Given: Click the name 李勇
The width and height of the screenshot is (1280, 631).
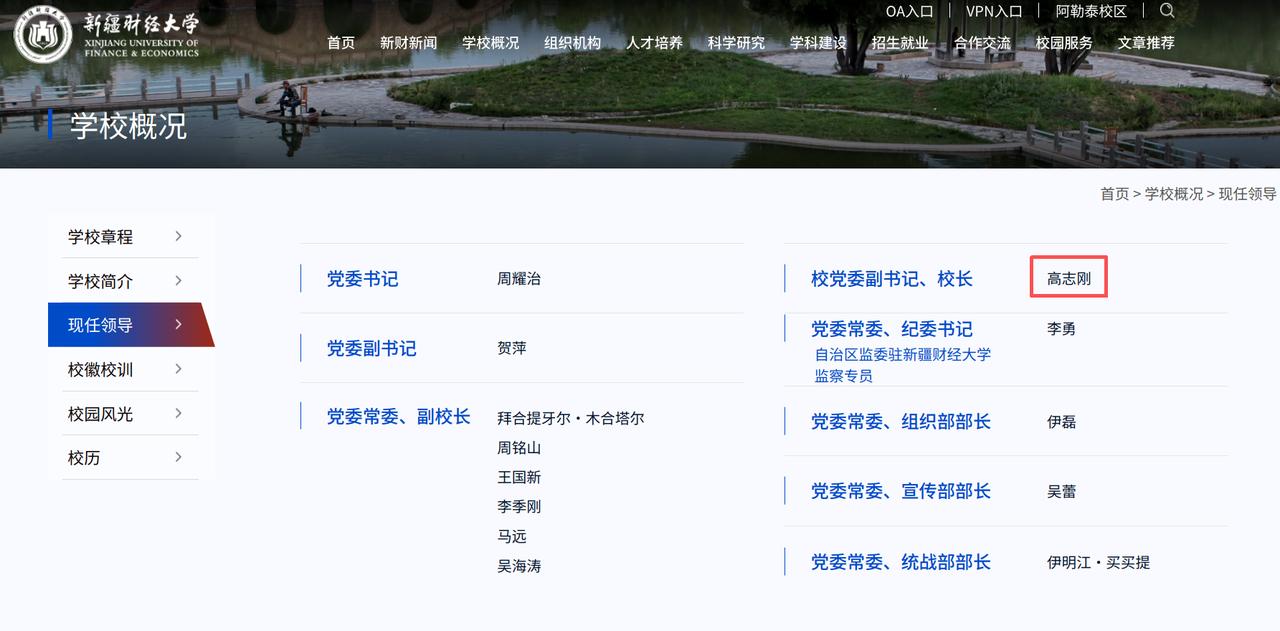Looking at the screenshot, I should tap(1062, 329).
